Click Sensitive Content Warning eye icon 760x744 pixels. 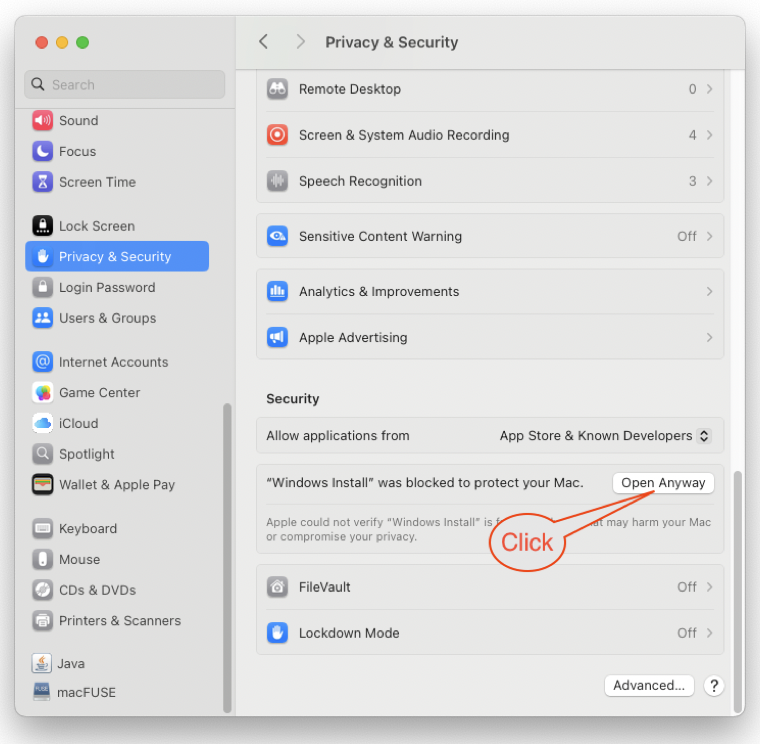[x=277, y=236]
